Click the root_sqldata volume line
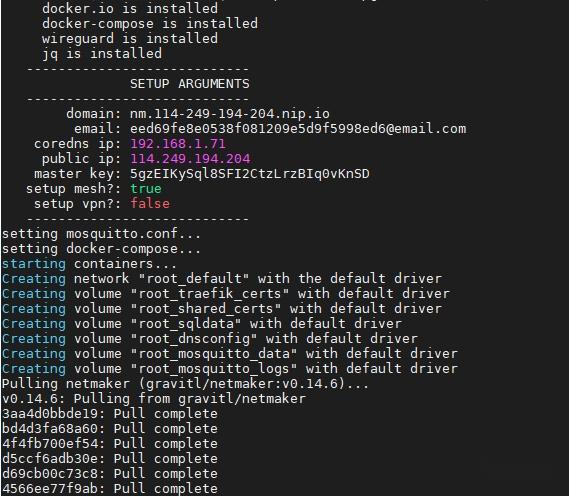 pos(202,324)
